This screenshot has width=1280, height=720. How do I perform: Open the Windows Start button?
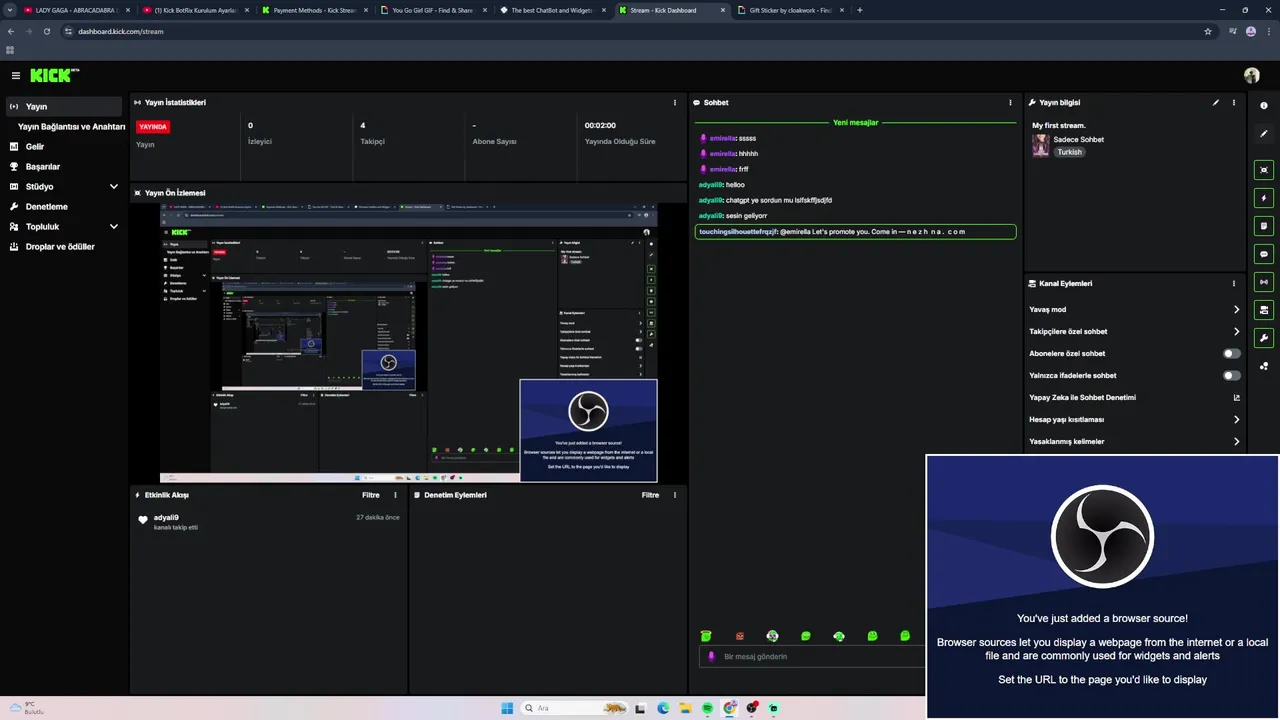(x=507, y=708)
